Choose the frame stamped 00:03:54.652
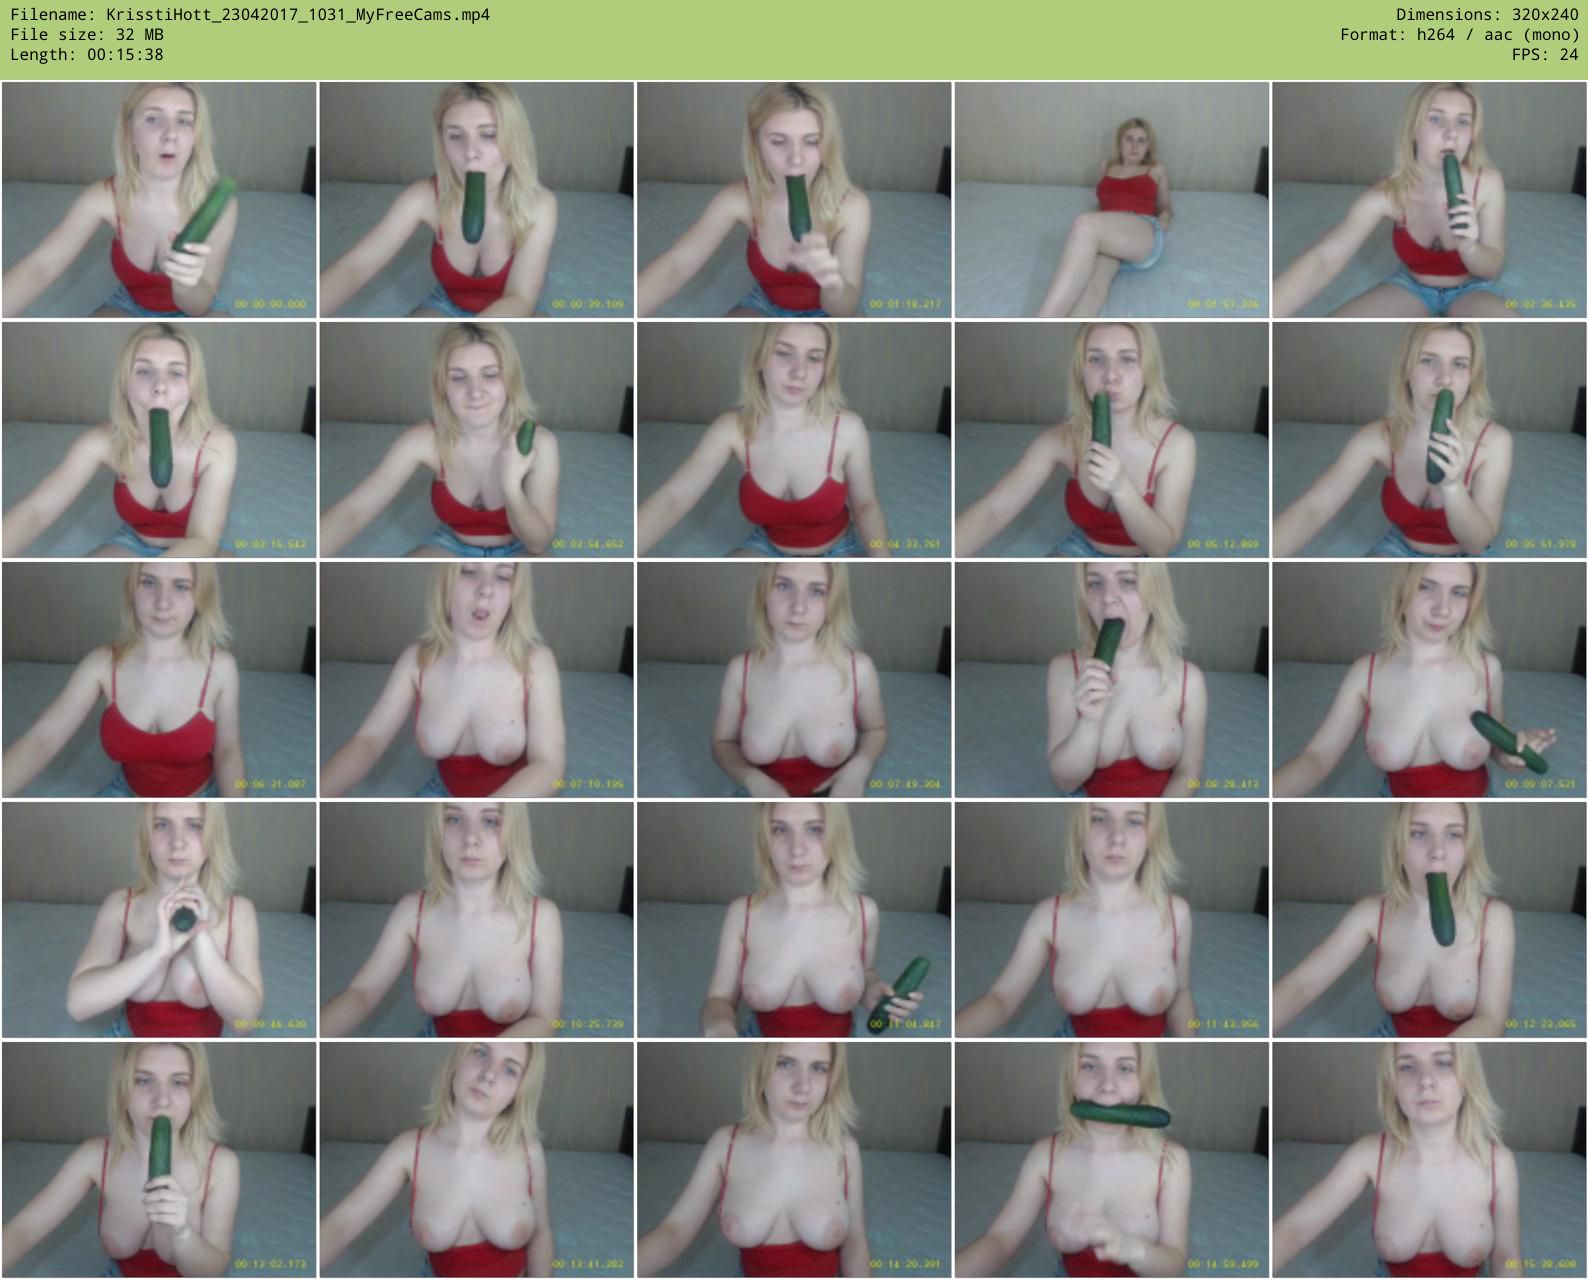1588x1280 pixels. tap(477, 440)
